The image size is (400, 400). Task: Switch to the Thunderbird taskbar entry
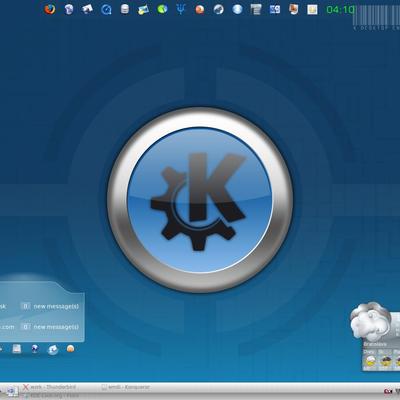click(49, 387)
